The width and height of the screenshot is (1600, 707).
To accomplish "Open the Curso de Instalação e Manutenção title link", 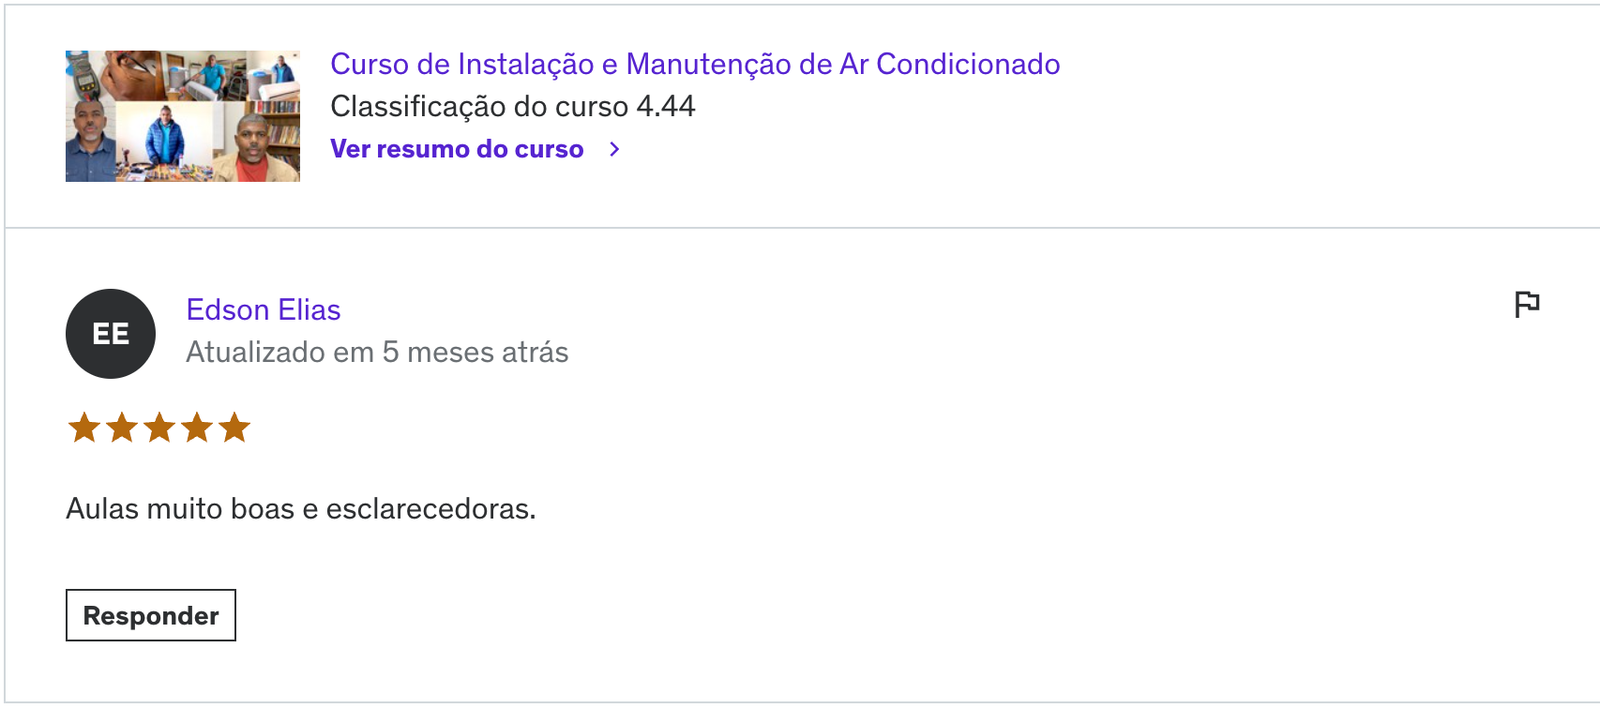I will [695, 64].
